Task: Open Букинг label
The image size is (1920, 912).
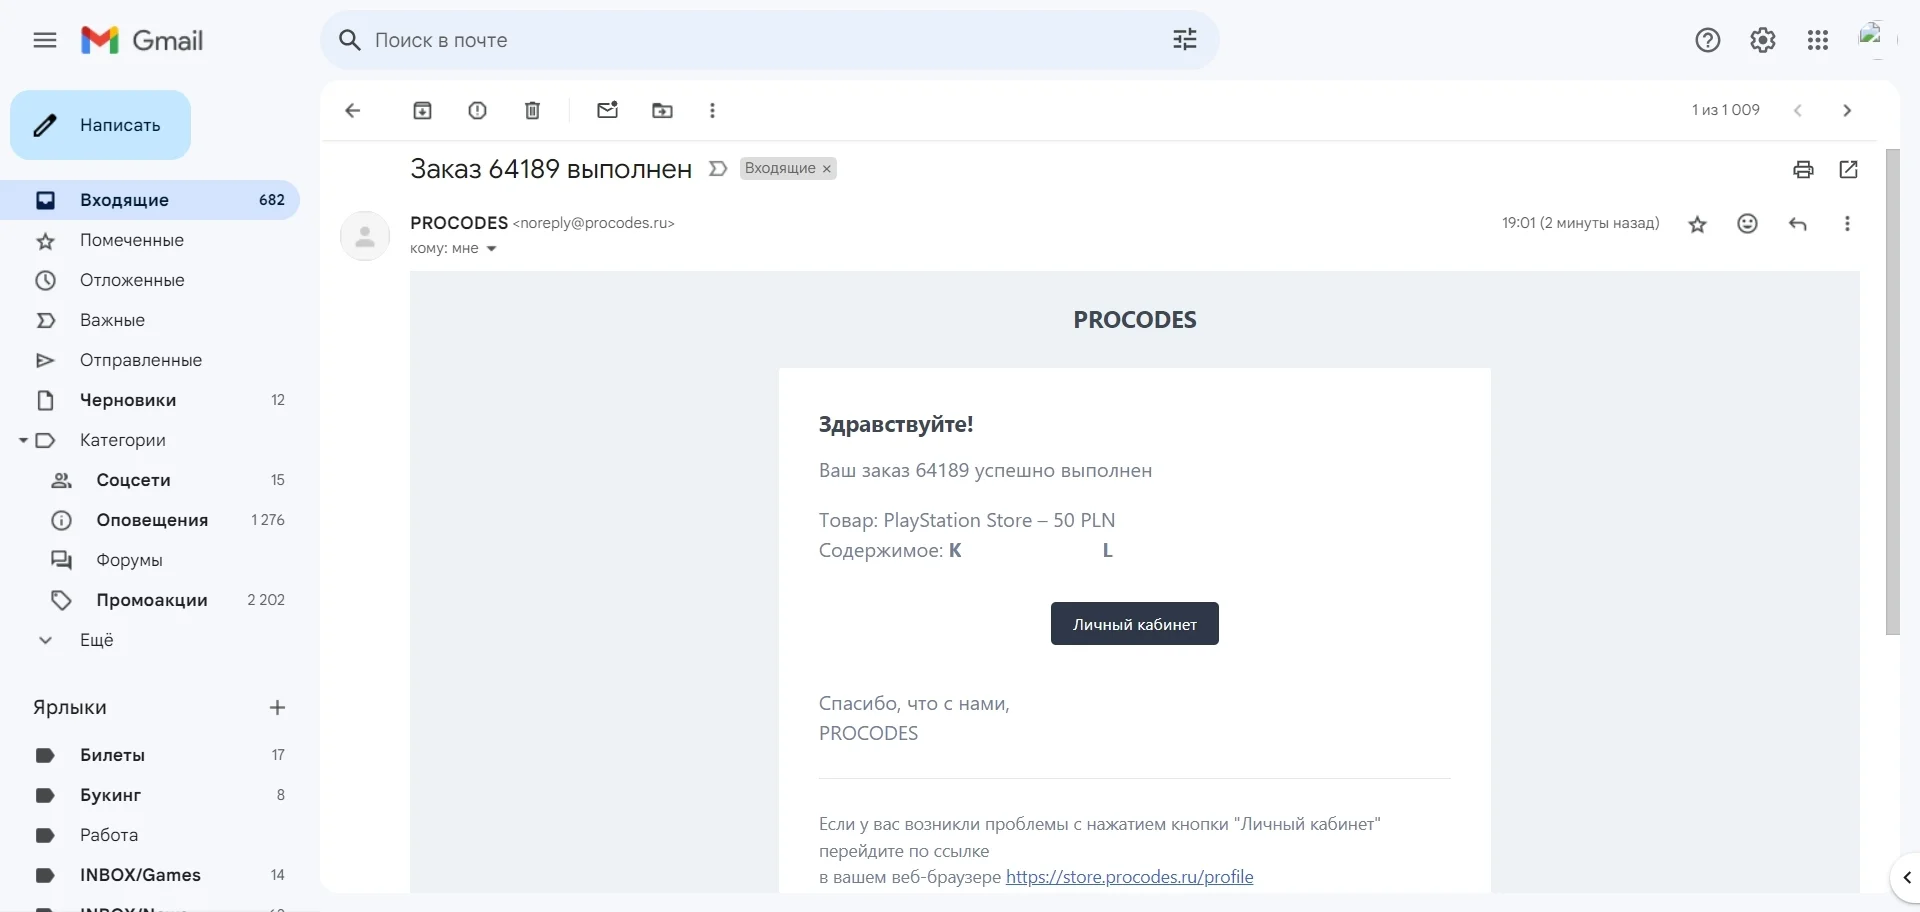Action: point(150,795)
